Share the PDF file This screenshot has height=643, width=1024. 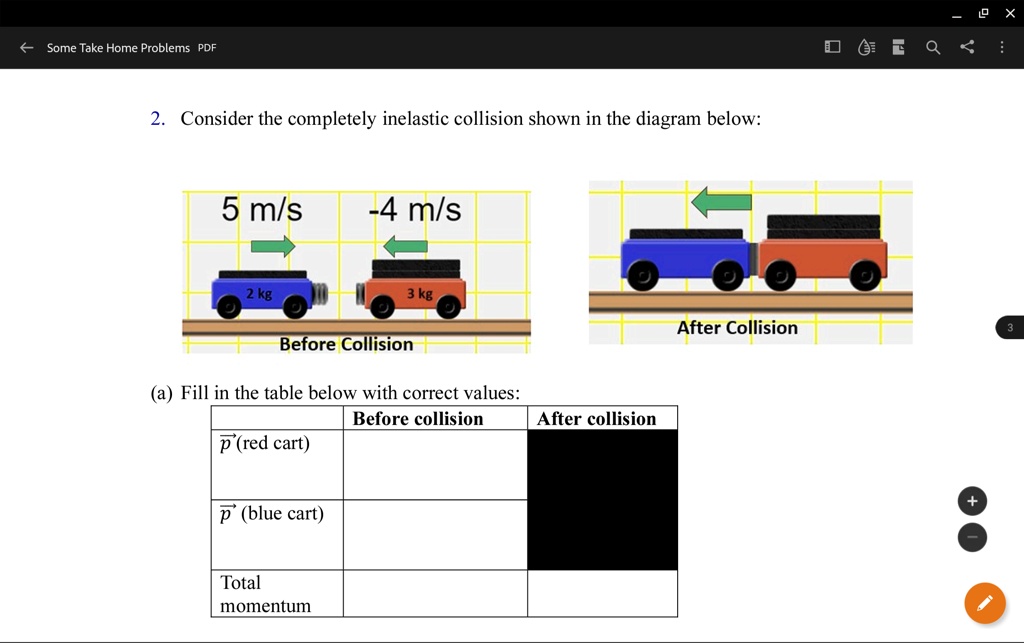(967, 47)
